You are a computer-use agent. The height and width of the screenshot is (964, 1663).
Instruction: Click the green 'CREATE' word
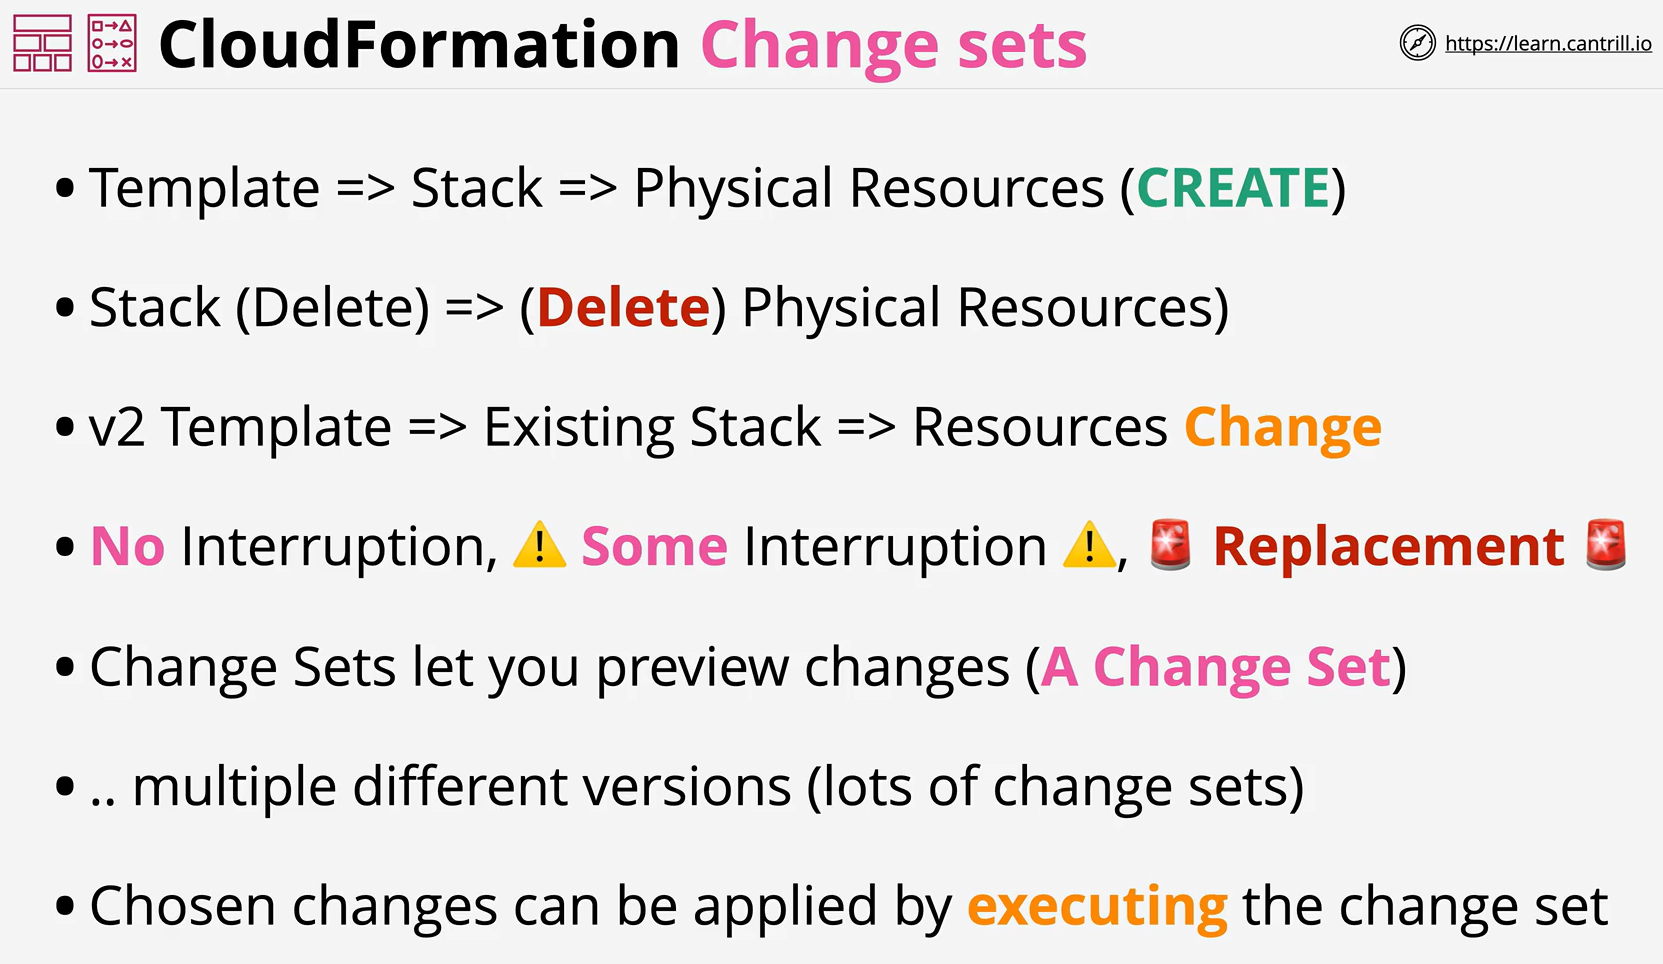click(x=1233, y=188)
